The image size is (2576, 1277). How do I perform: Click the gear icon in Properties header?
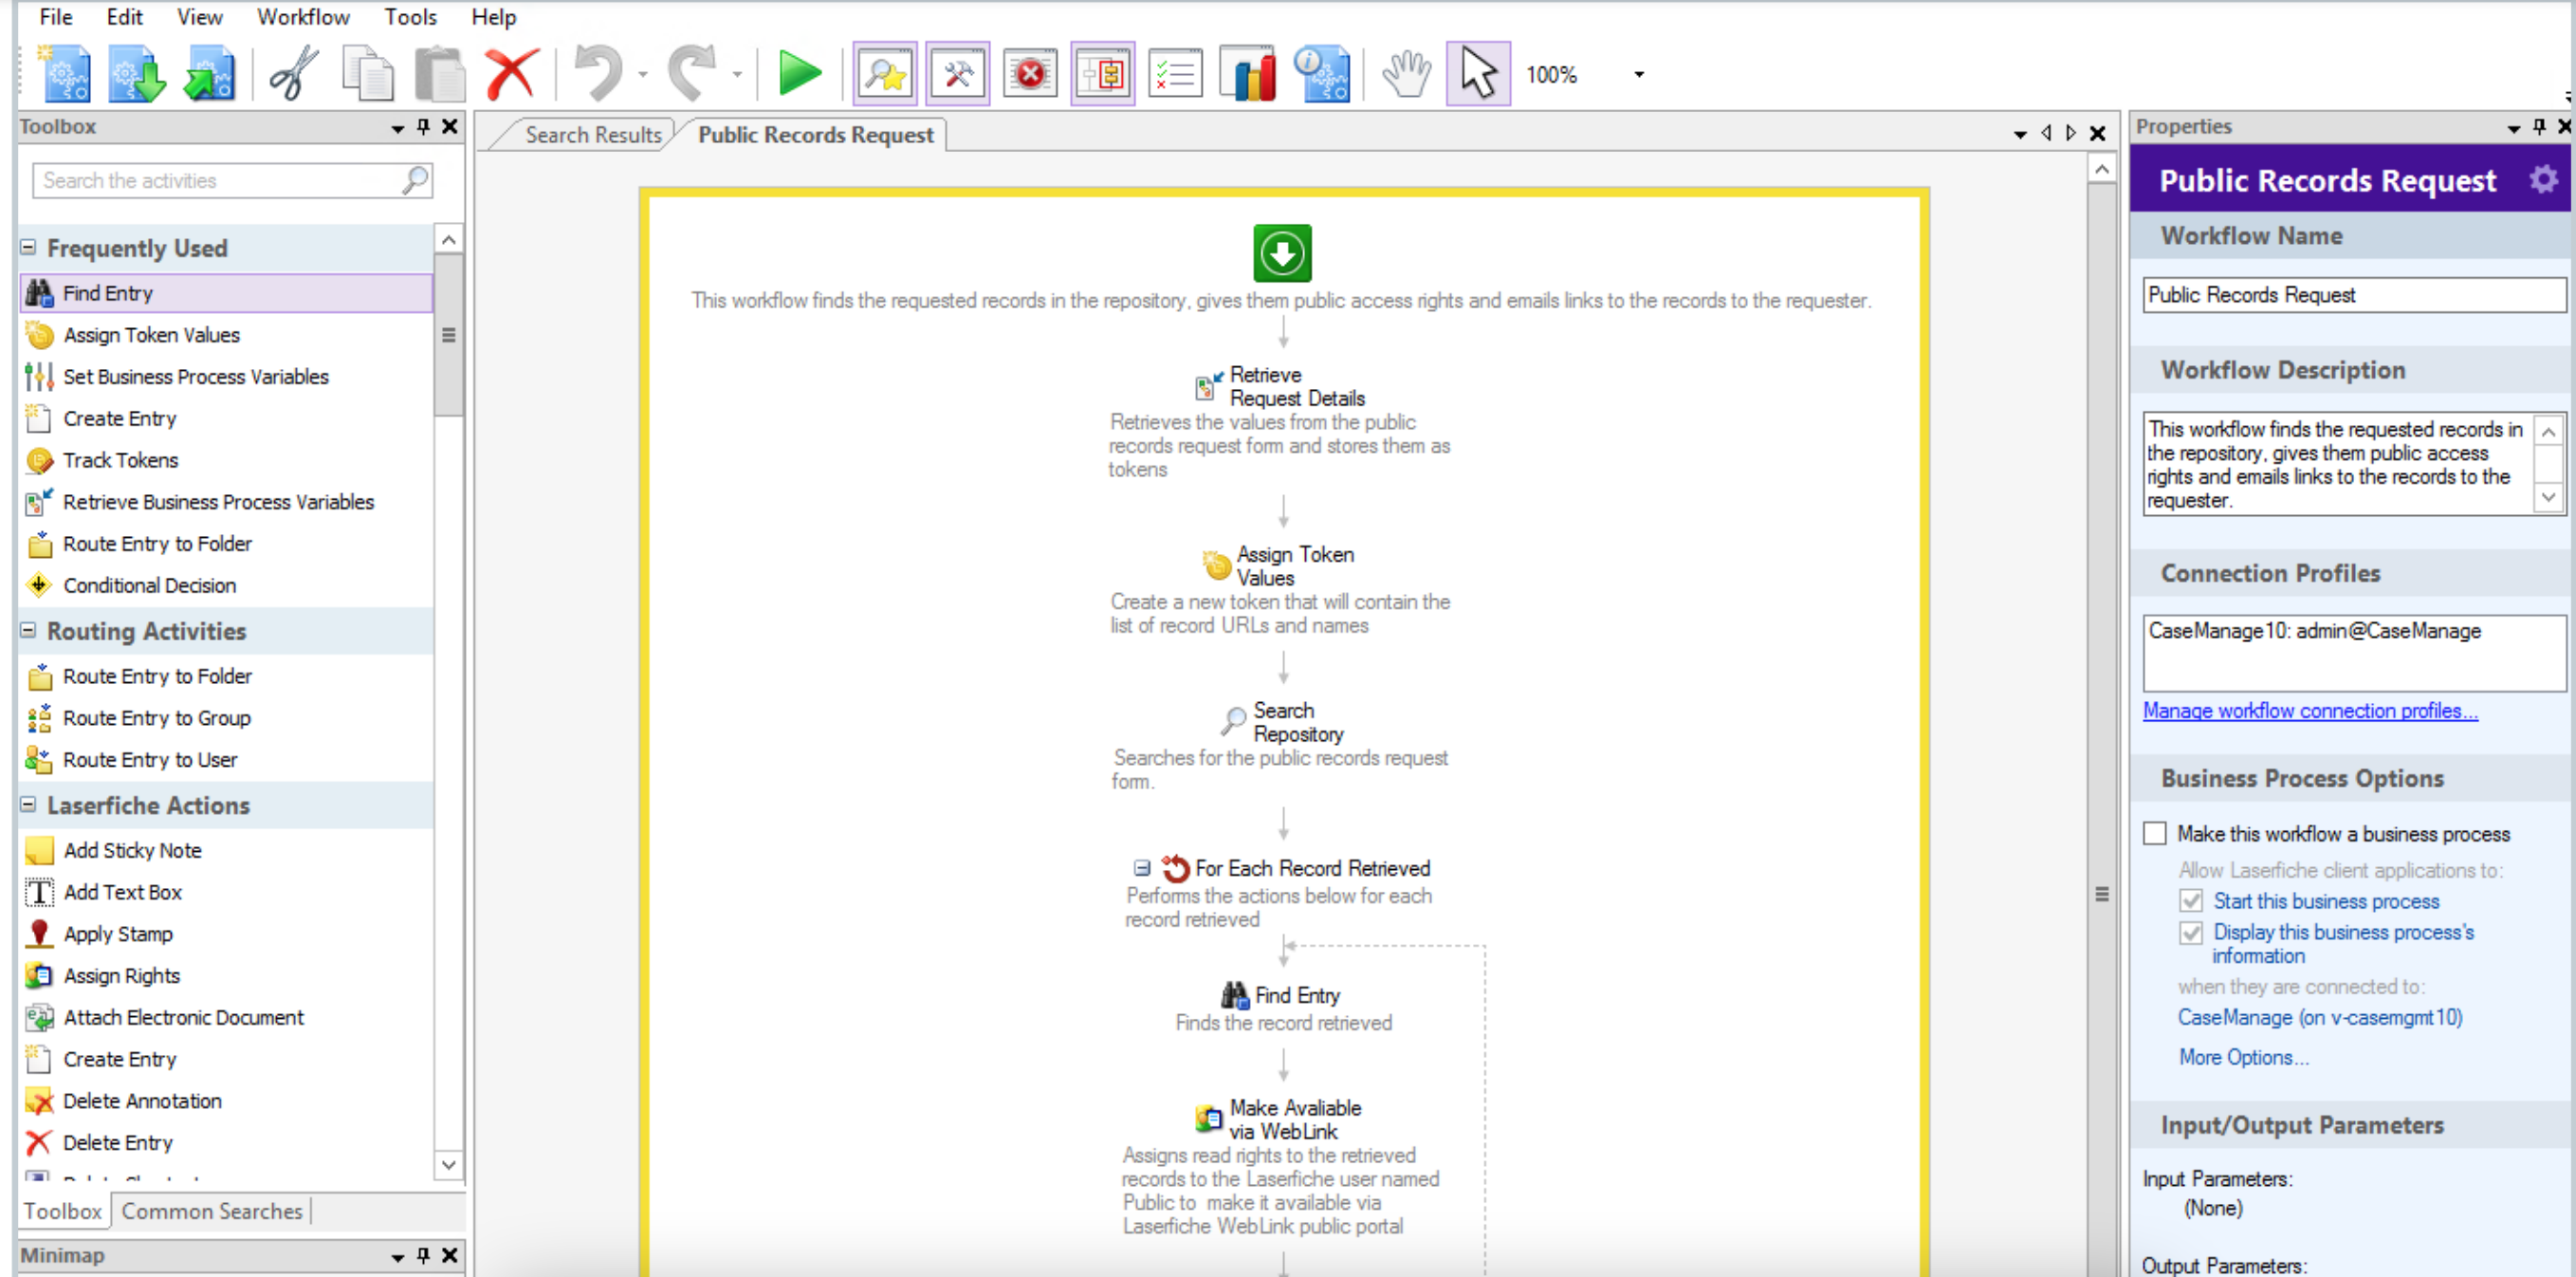point(2542,180)
